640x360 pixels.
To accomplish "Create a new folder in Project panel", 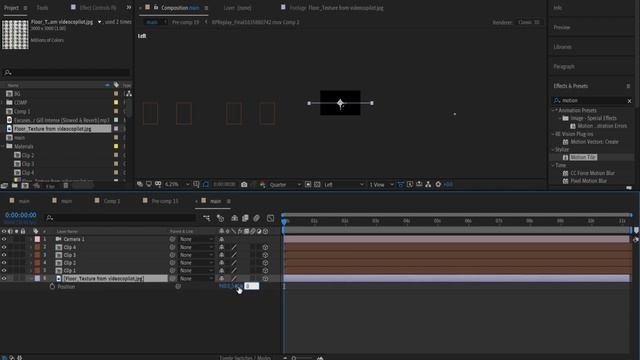I will click(x=15, y=186).
